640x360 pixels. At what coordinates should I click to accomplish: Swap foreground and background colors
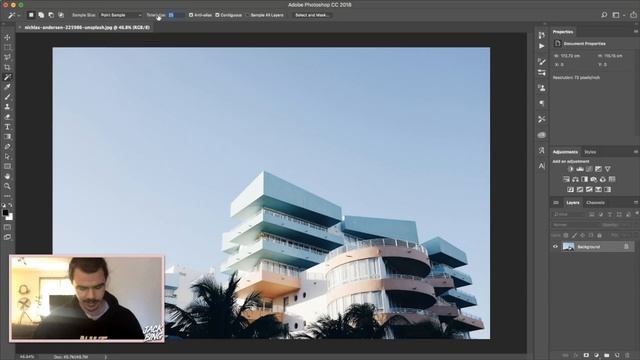11,205
